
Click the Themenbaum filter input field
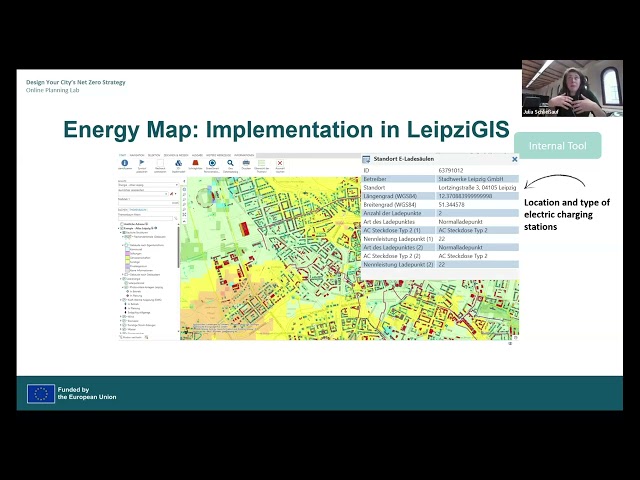[x=145, y=218]
